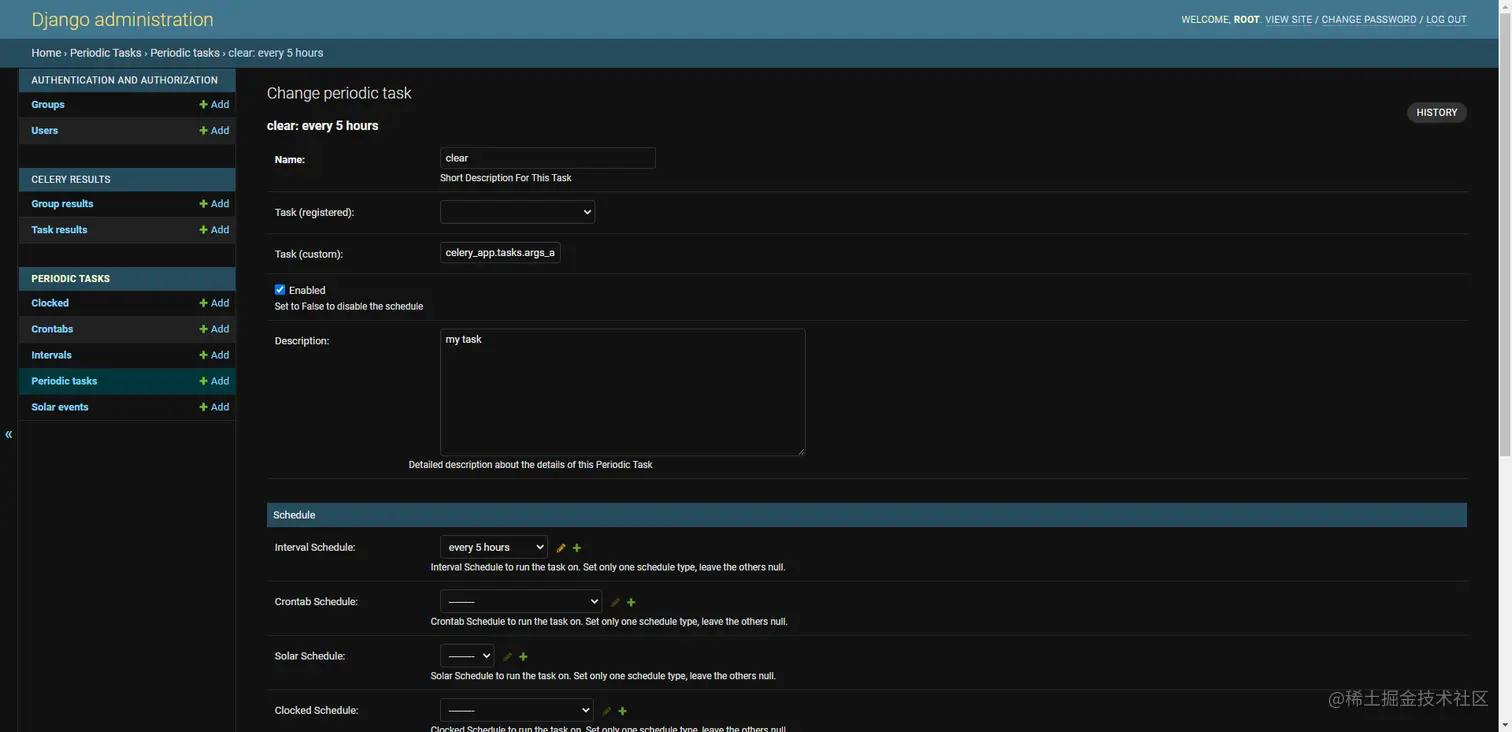Open Task results in the sidebar
Image resolution: width=1512 pixels, height=732 pixels.
click(x=59, y=229)
